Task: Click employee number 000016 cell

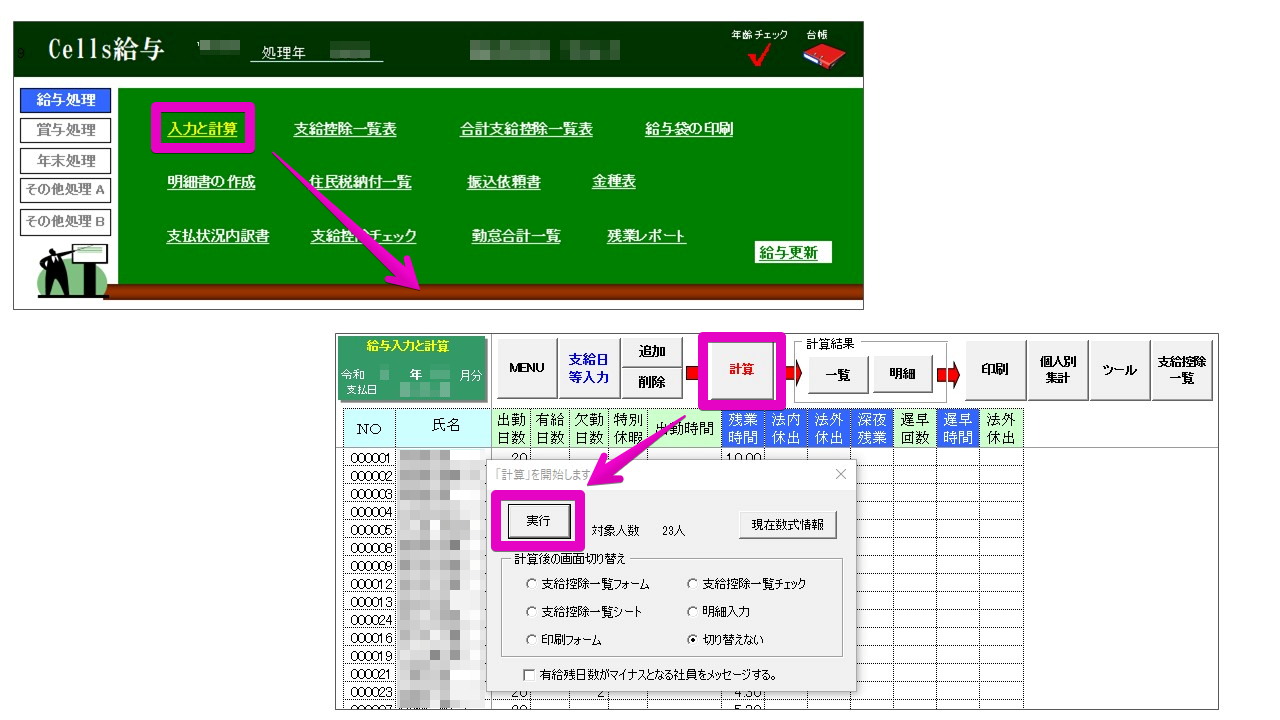Action: point(370,638)
